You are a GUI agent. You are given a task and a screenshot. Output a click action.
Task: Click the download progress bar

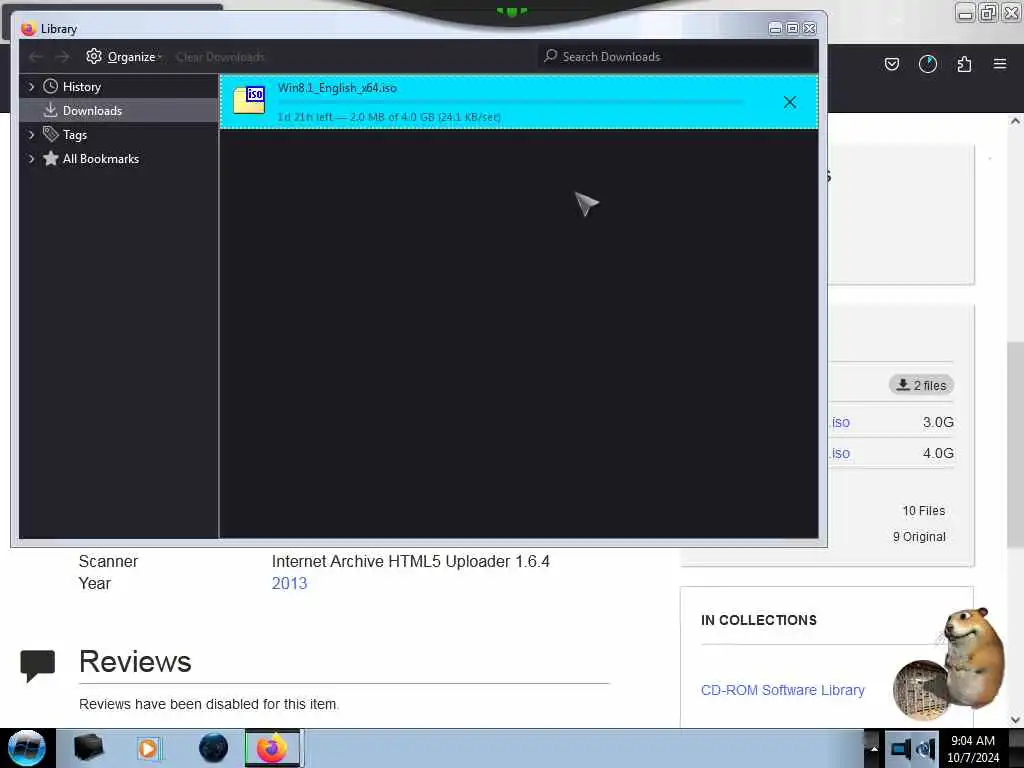click(x=510, y=103)
